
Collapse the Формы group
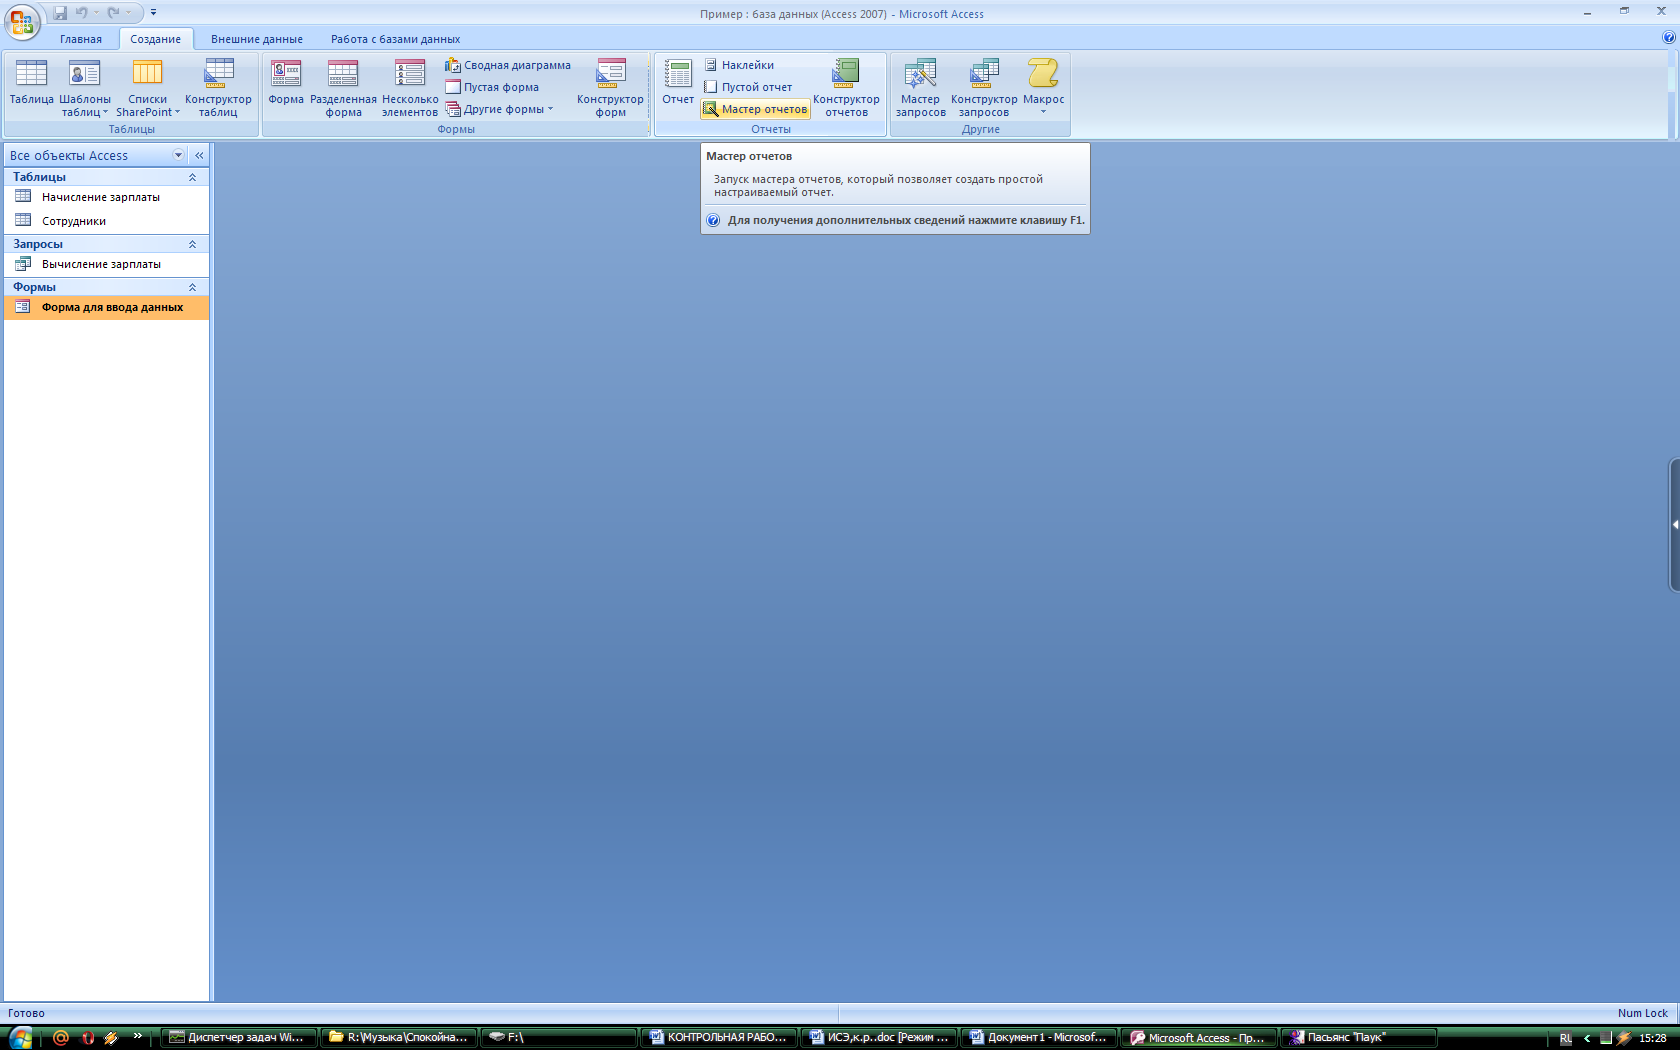pyautogui.click(x=192, y=287)
